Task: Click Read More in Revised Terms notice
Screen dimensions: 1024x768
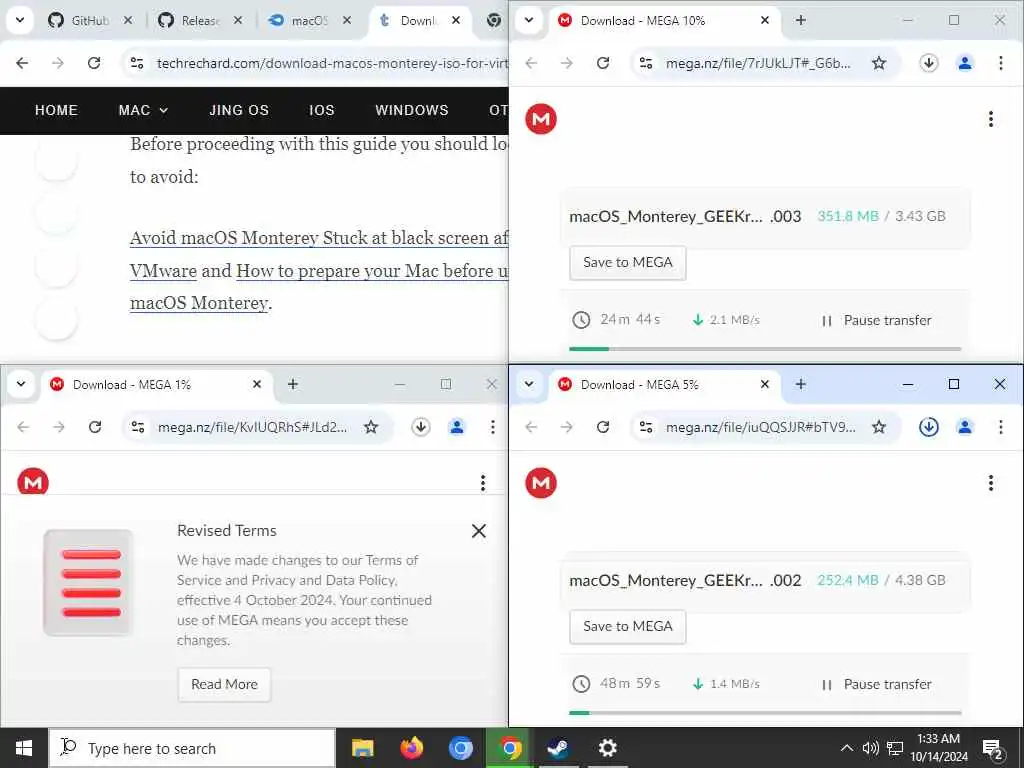Action: [x=224, y=684]
